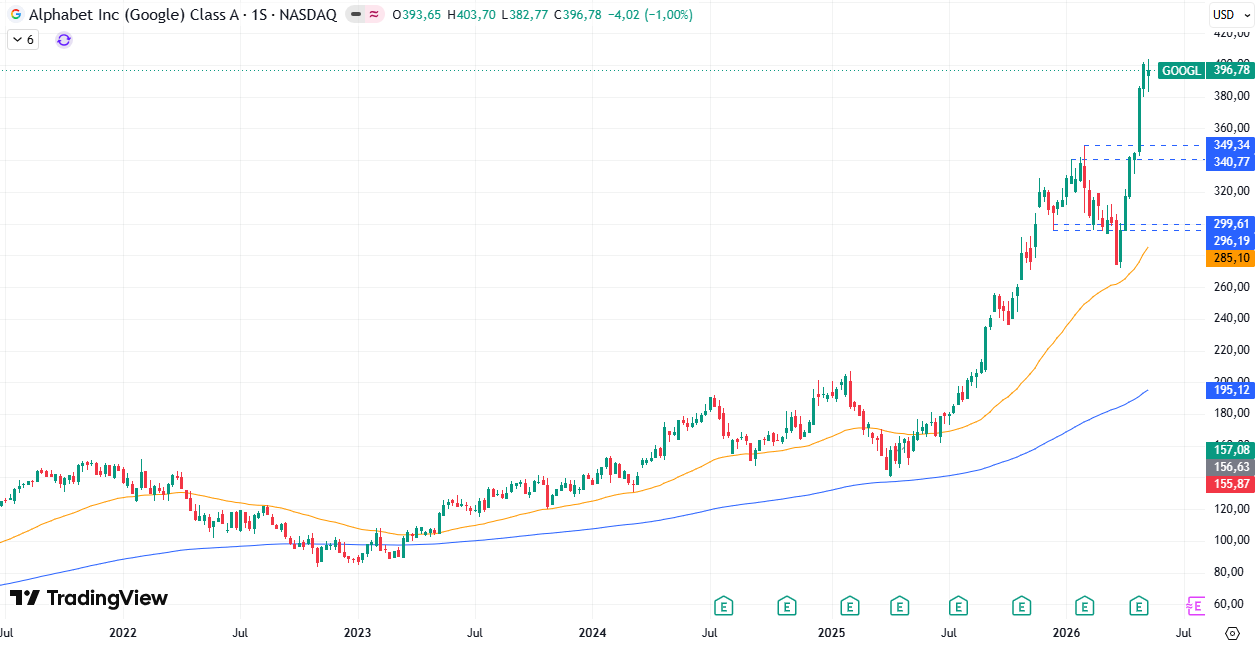The height and width of the screenshot is (645, 1257).
Task: Click the 2026 label on time axis
Action: pyautogui.click(x=1067, y=633)
